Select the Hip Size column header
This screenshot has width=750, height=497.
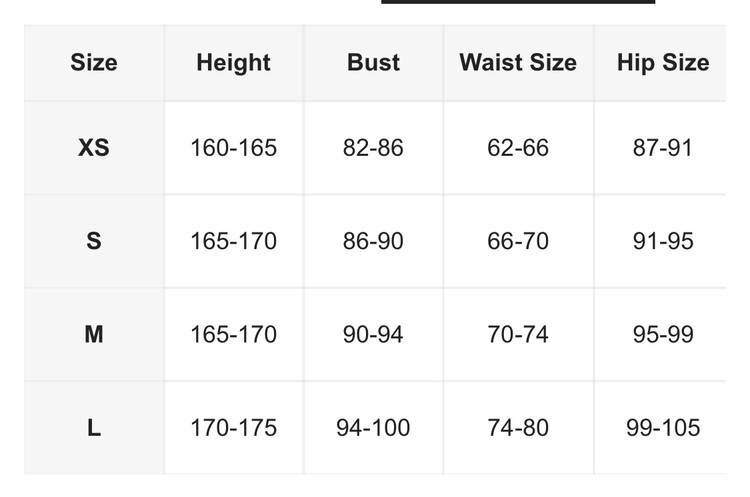(x=663, y=62)
